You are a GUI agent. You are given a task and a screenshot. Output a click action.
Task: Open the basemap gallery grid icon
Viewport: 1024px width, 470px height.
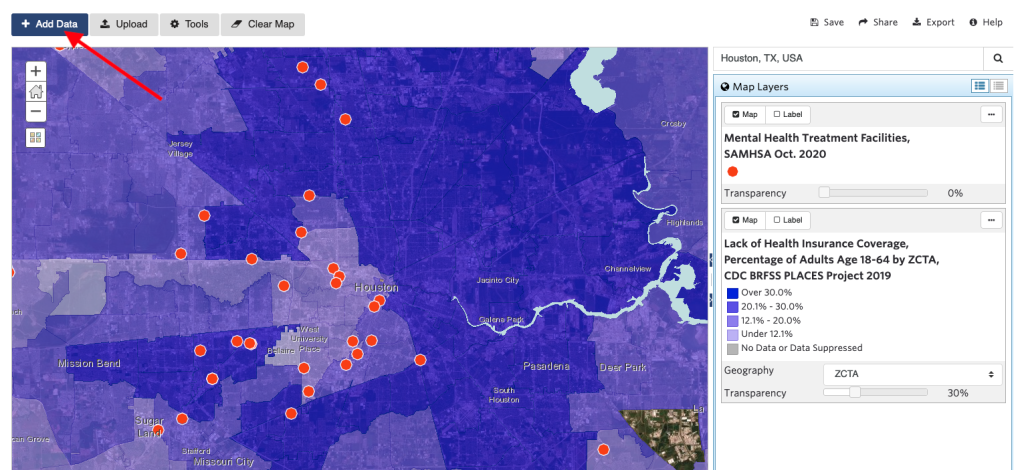click(x=36, y=138)
